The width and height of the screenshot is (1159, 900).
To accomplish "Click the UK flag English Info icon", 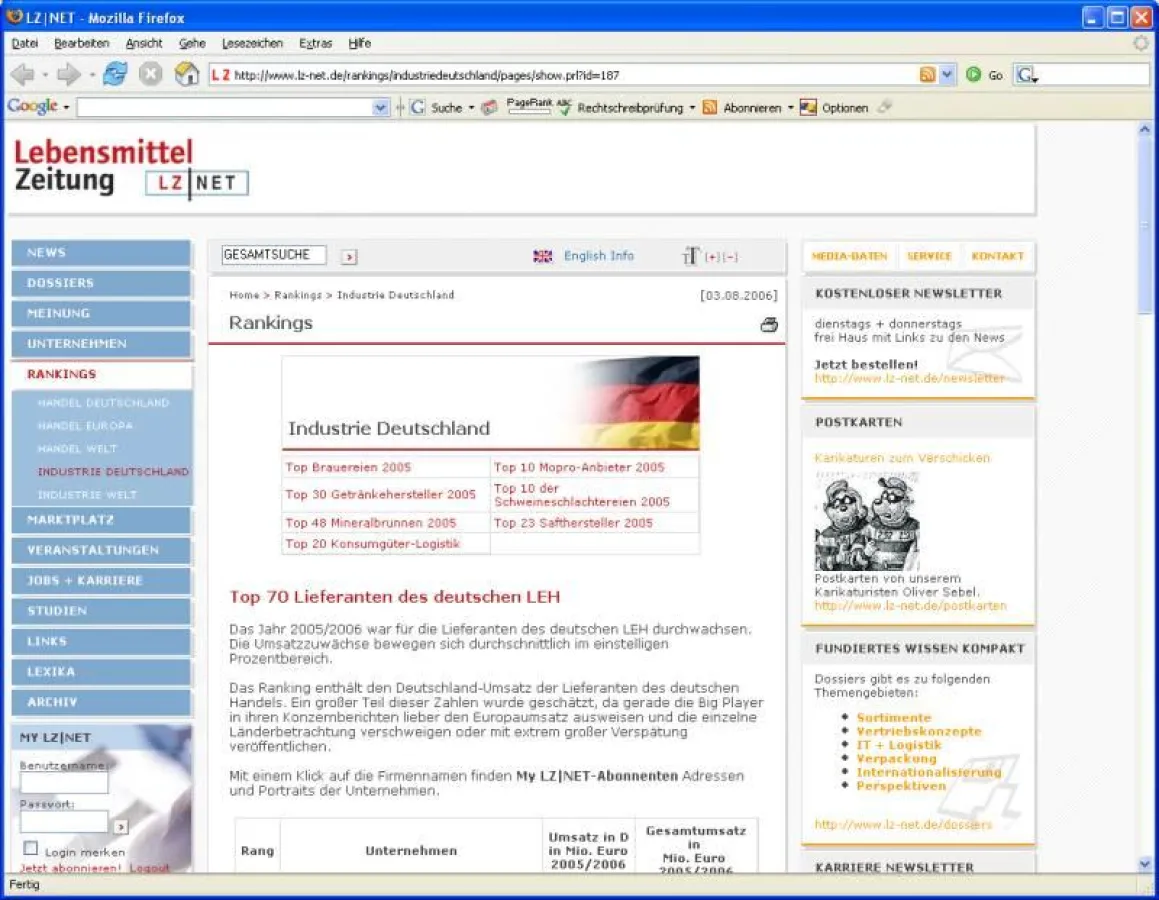I will point(543,256).
